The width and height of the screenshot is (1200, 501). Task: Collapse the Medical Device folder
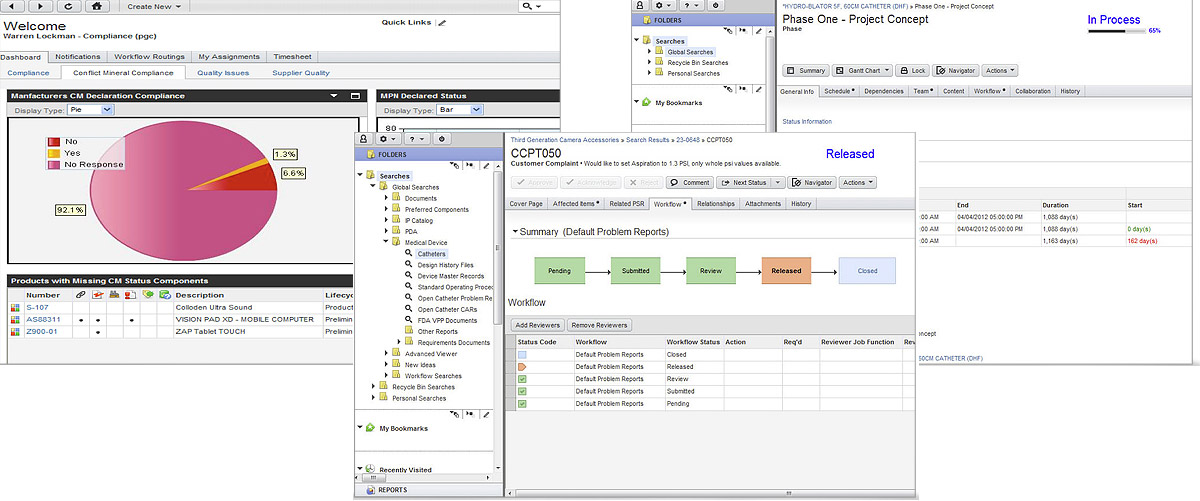coord(385,242)
